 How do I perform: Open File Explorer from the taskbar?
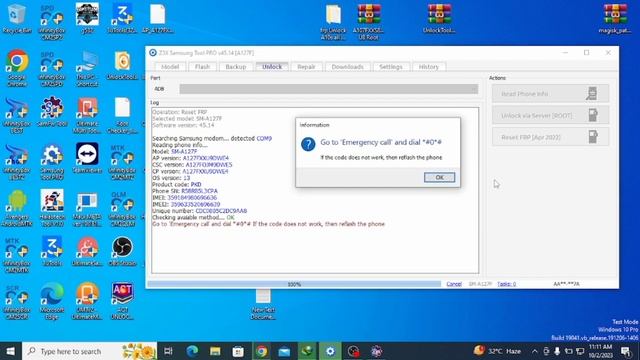pyautogui.click(x=215, y=351)
